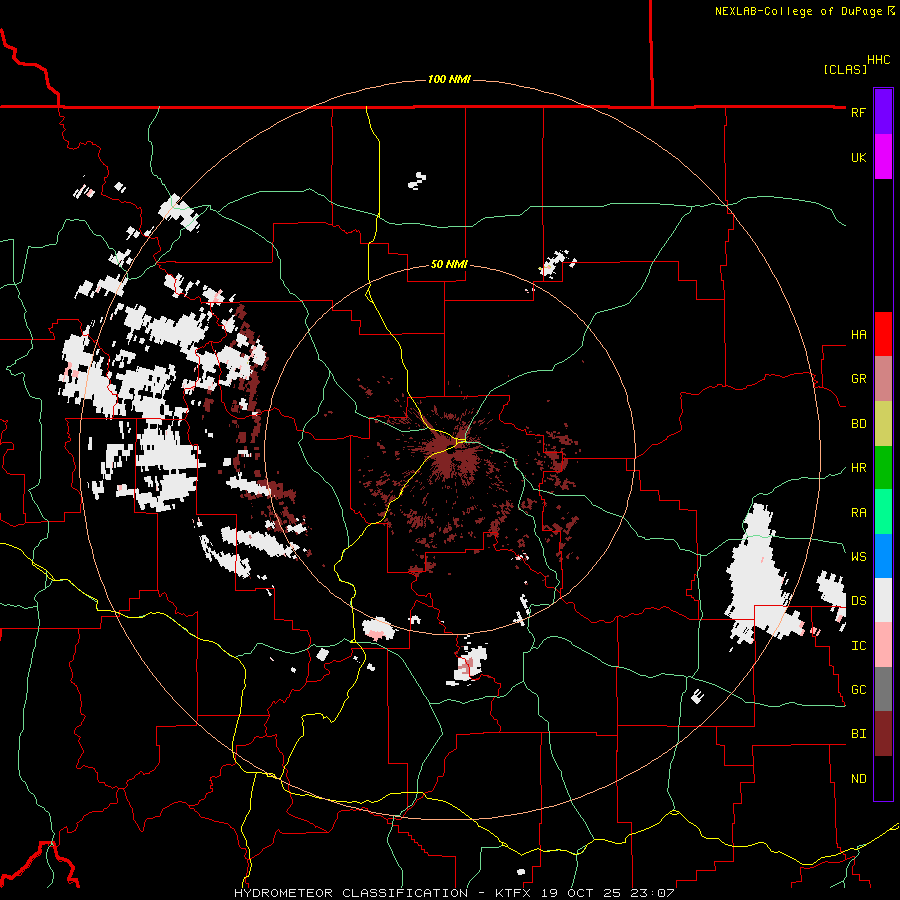Click the DS white legend swatch
This screenshot has height=900, width=900.
tap(883, 600)
